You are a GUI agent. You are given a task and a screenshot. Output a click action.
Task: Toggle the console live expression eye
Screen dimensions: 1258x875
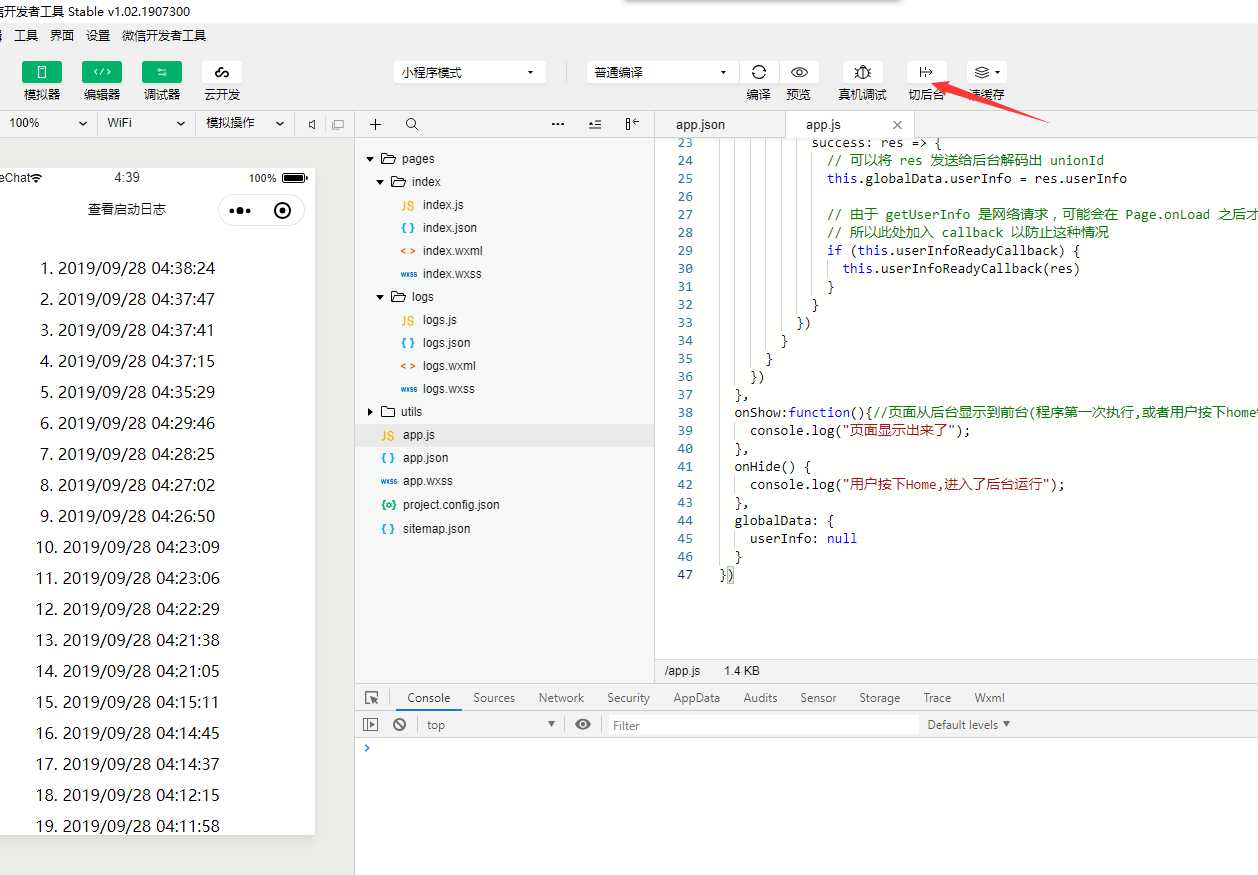(583, 725)
